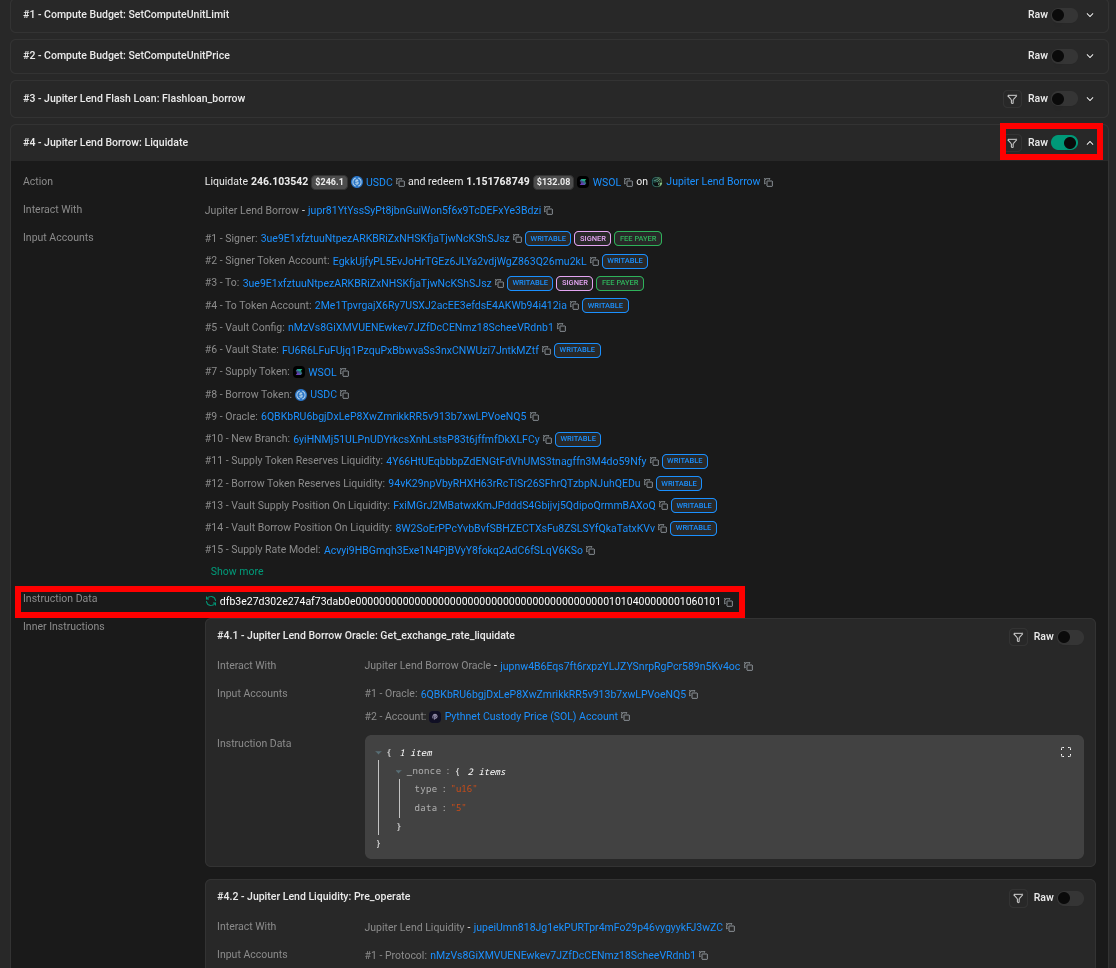Collapse instruction #4 Liquidate
1116x968 pixels.
coord(1090,143)
